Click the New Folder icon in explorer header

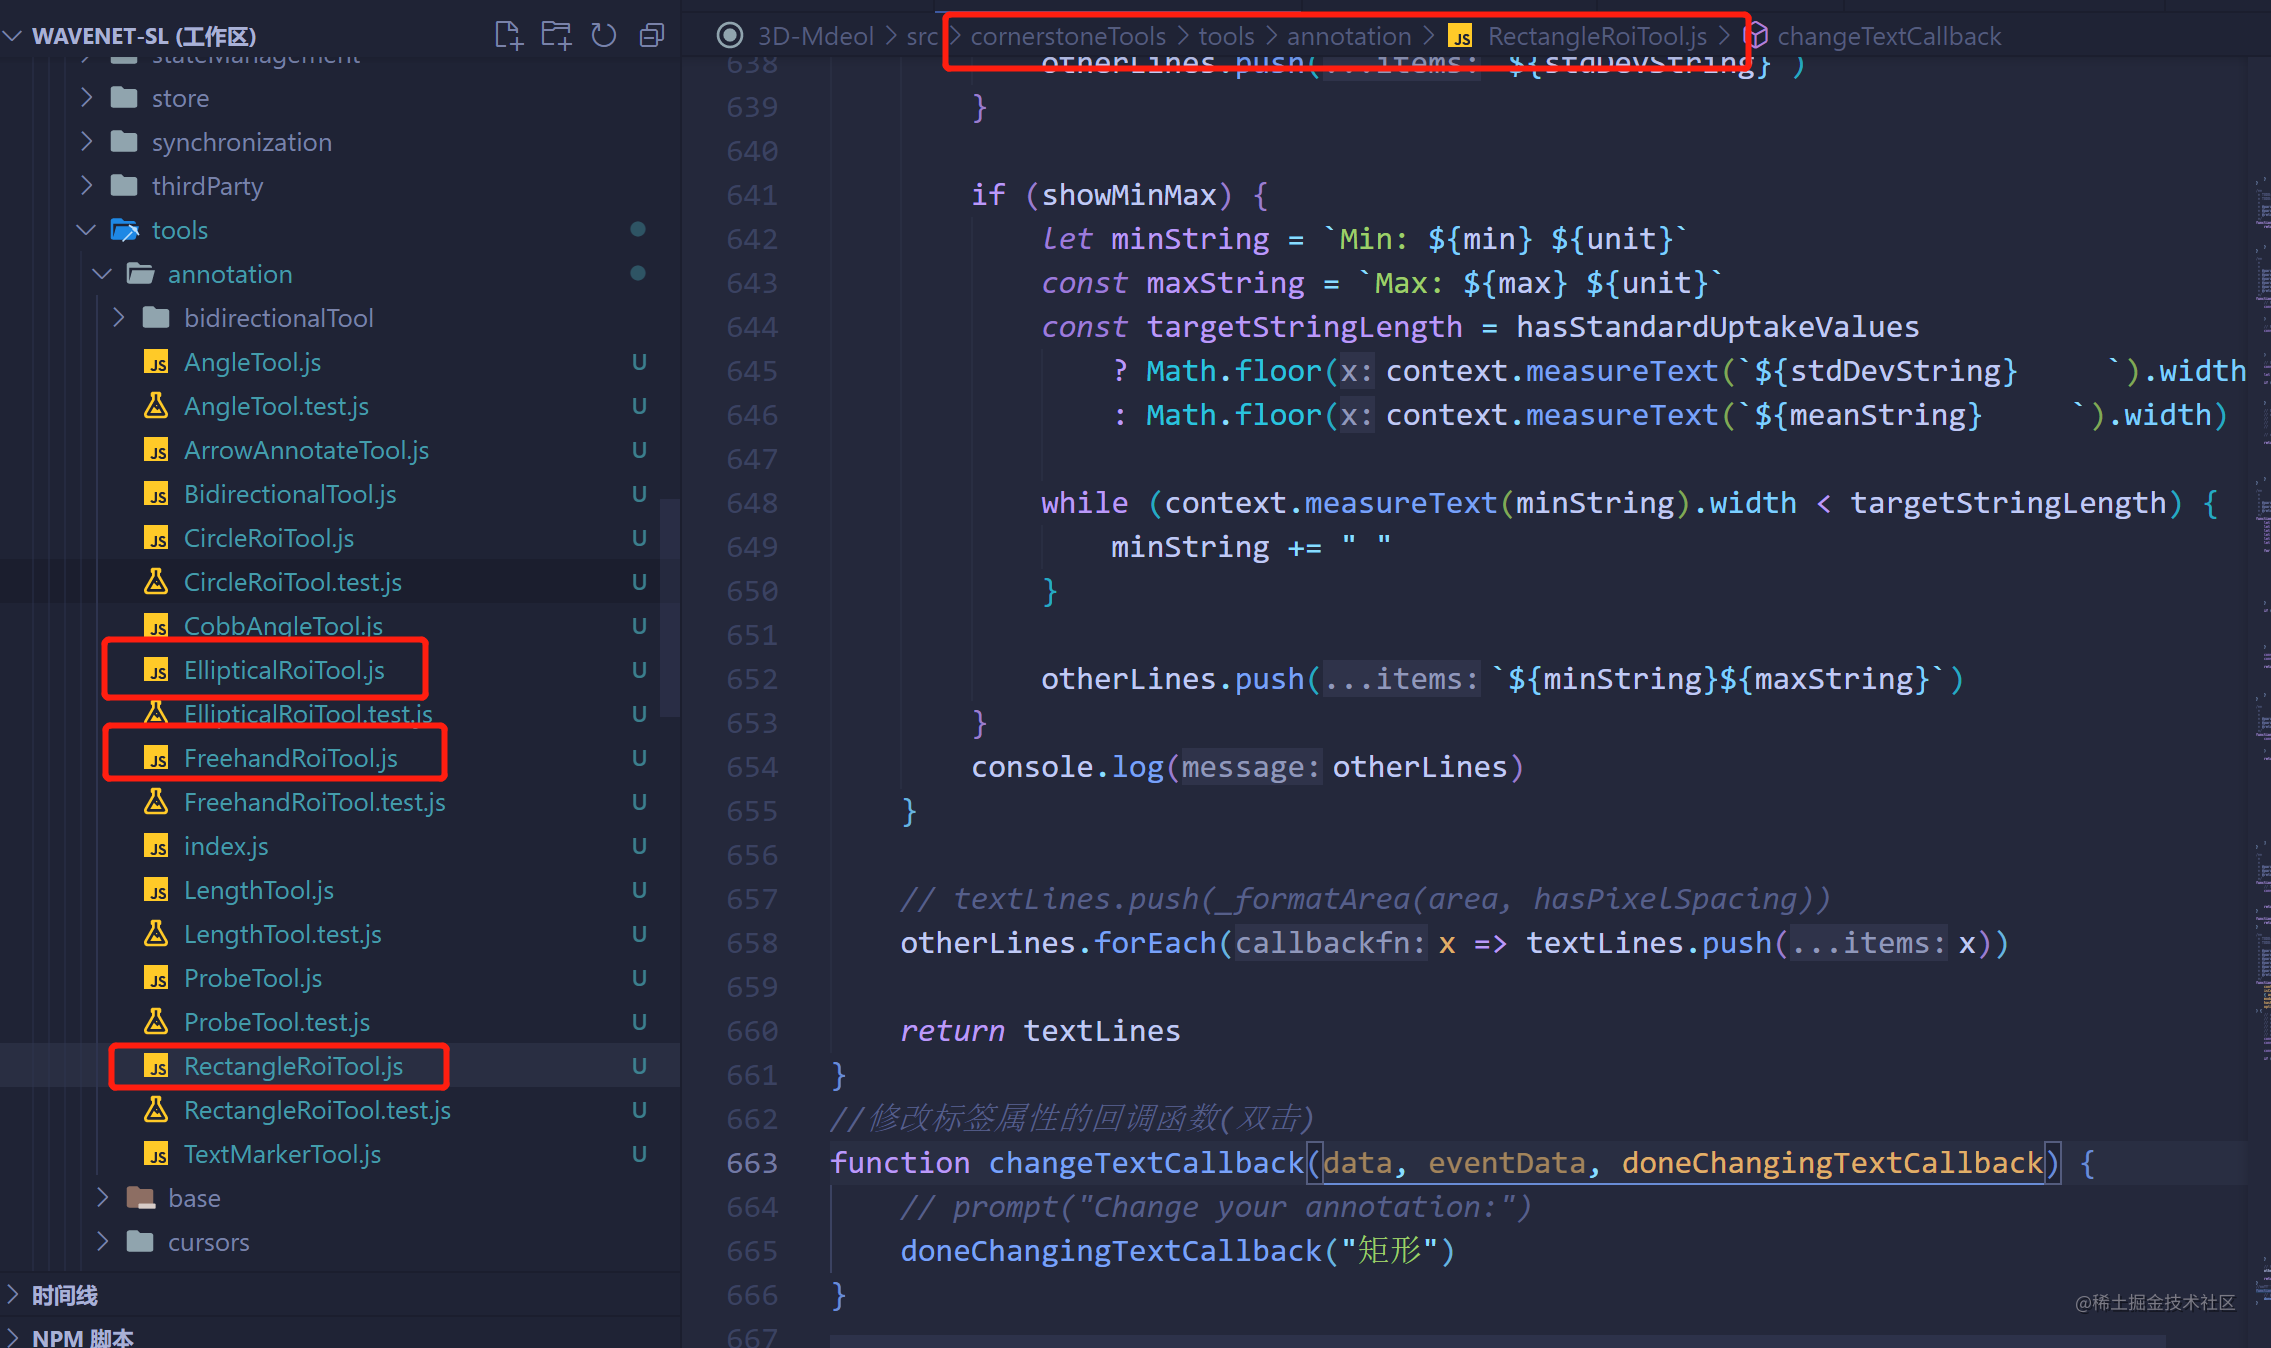pyautogui.click(x=556, y=36)
